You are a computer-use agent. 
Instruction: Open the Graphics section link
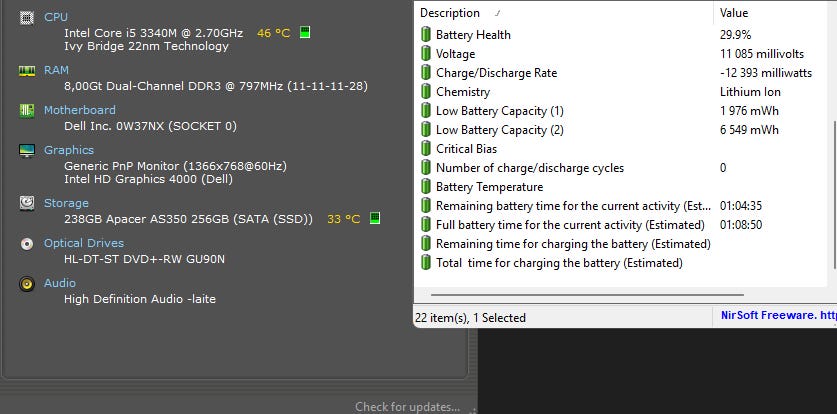(69, 150)
